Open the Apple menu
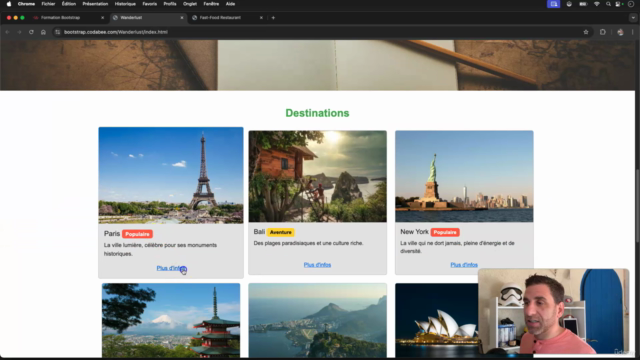 click(9, 4)
